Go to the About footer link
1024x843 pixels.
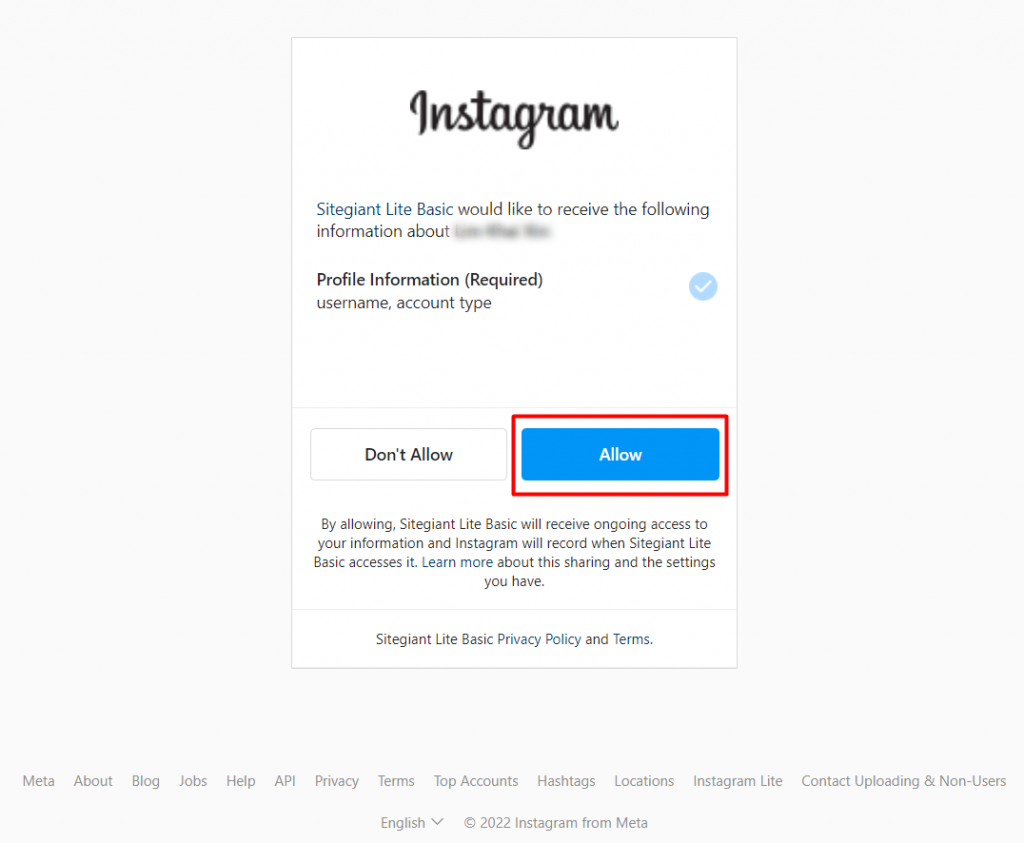[93, 781]
